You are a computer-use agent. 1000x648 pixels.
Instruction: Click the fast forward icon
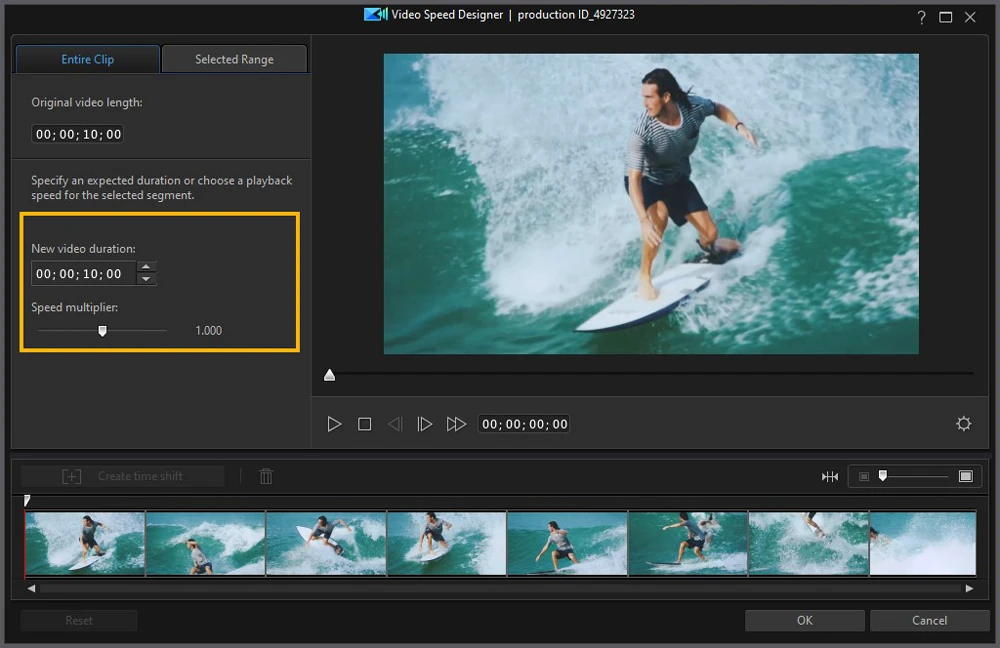pyautogui.click(x=456, y=424)
